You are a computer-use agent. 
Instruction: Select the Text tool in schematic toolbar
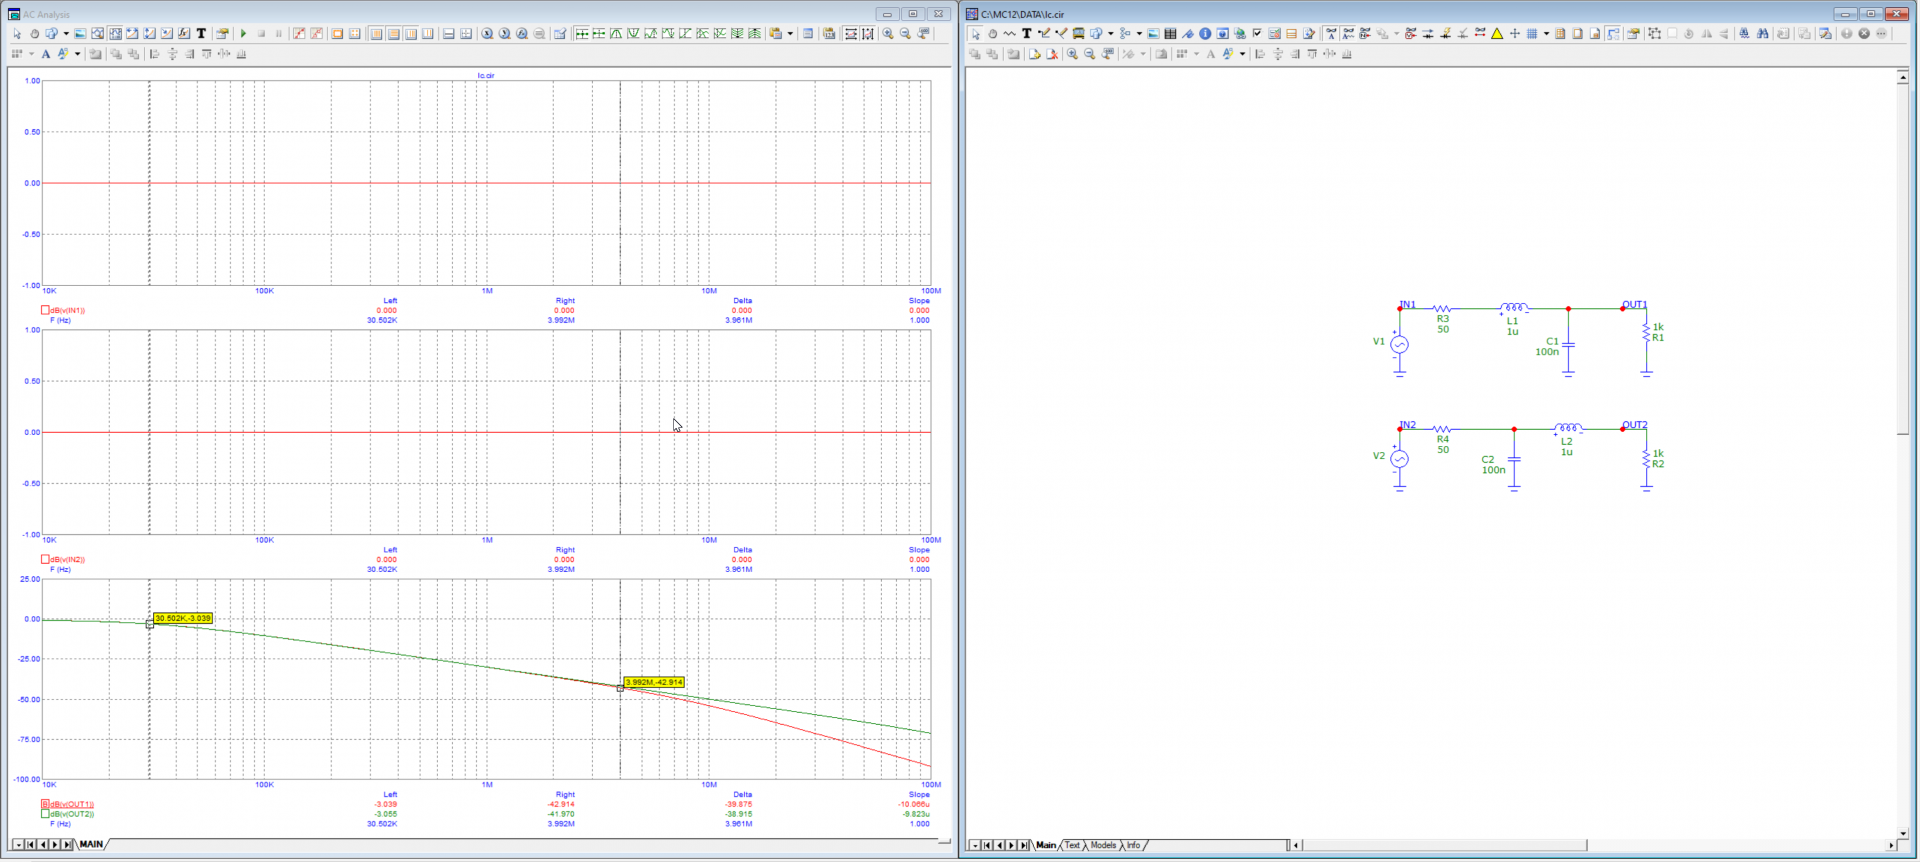pyautogui.click(x=1027, y=33)
